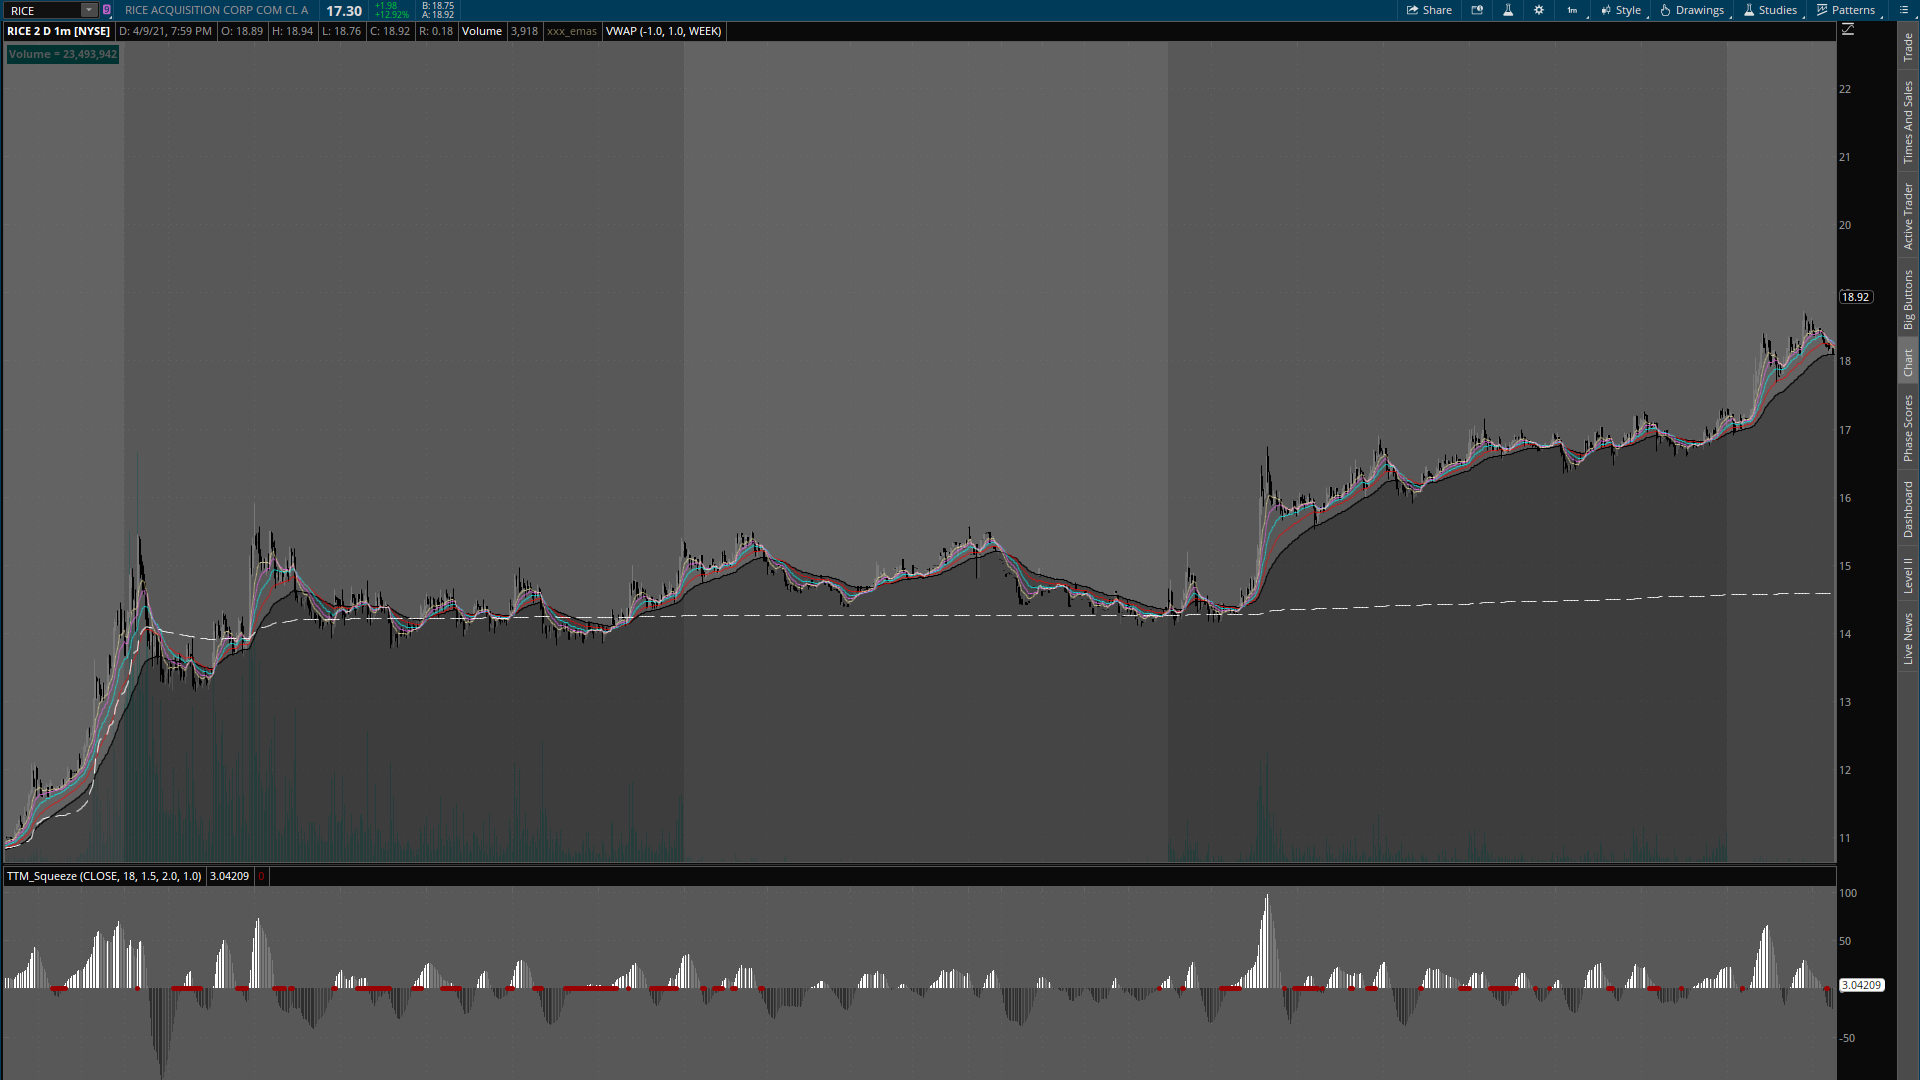Open the Style menu
Viewport: 1920px width, 1080px height.
pos(1621,10)
